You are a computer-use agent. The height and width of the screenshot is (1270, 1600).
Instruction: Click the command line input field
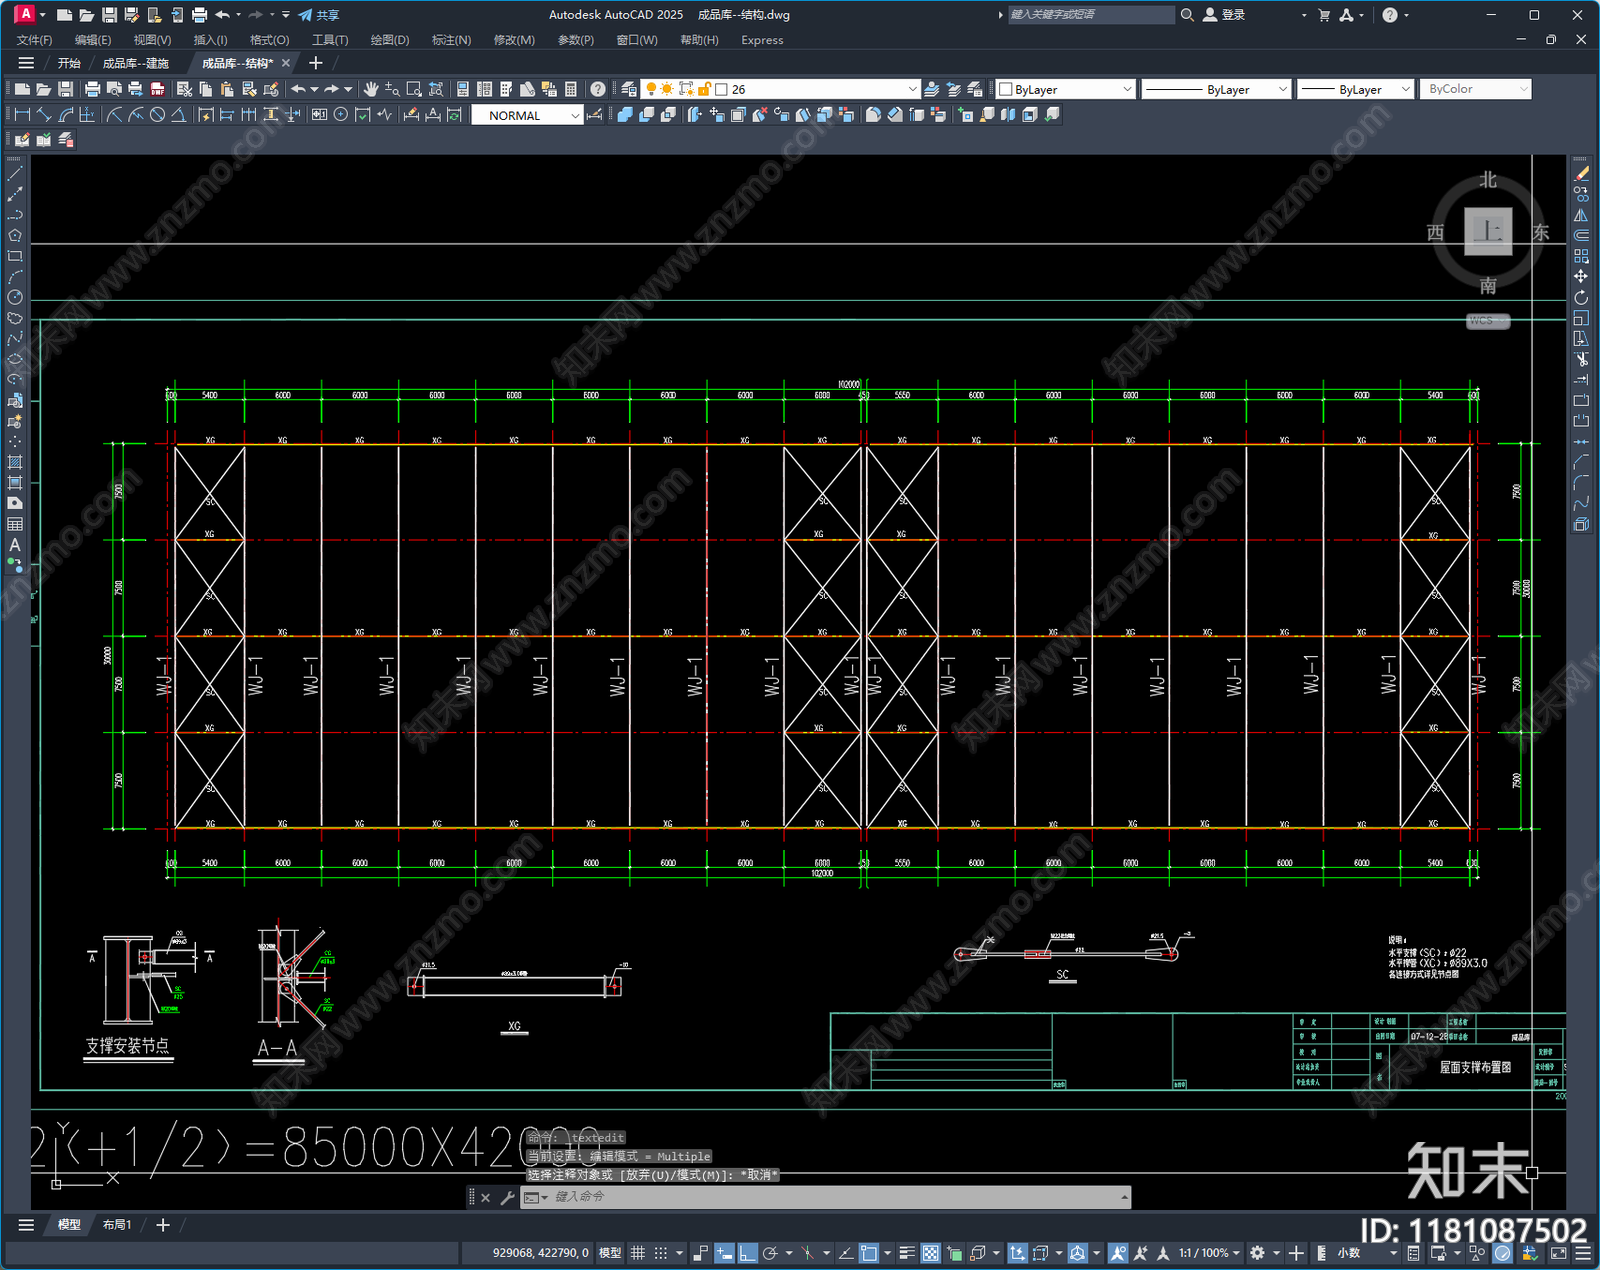click(825, 1197)
